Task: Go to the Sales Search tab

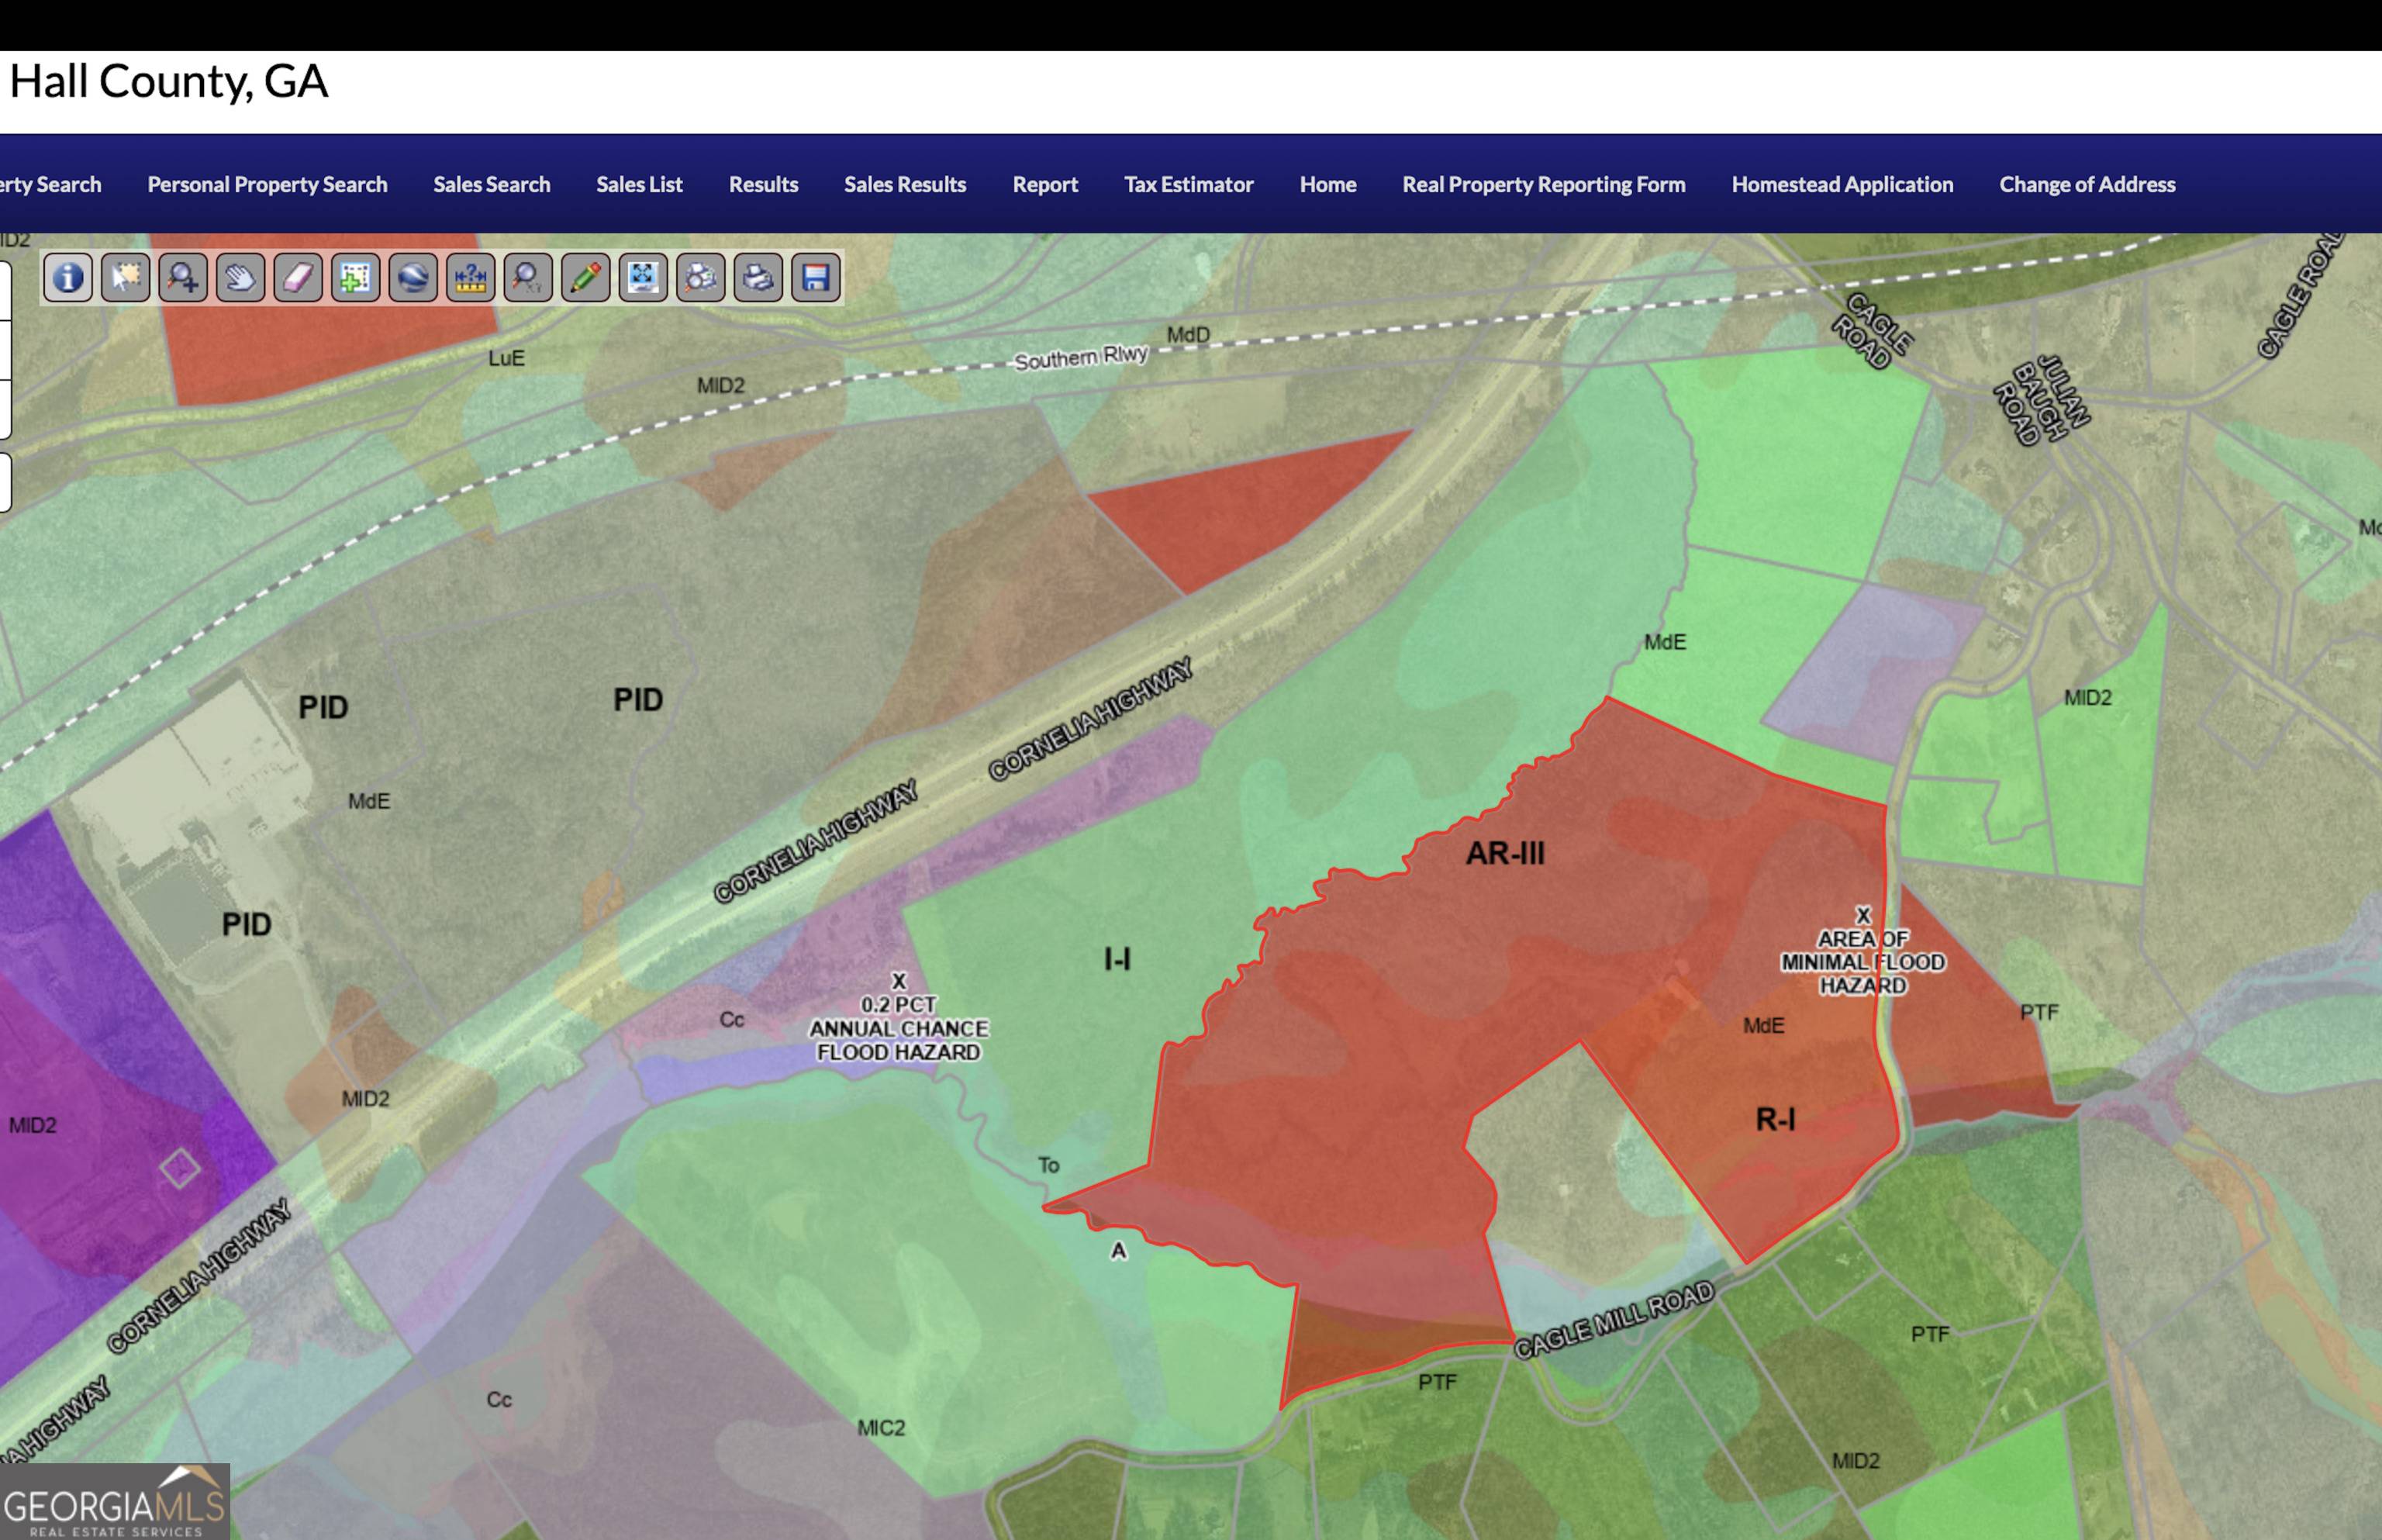Action: 491,185
